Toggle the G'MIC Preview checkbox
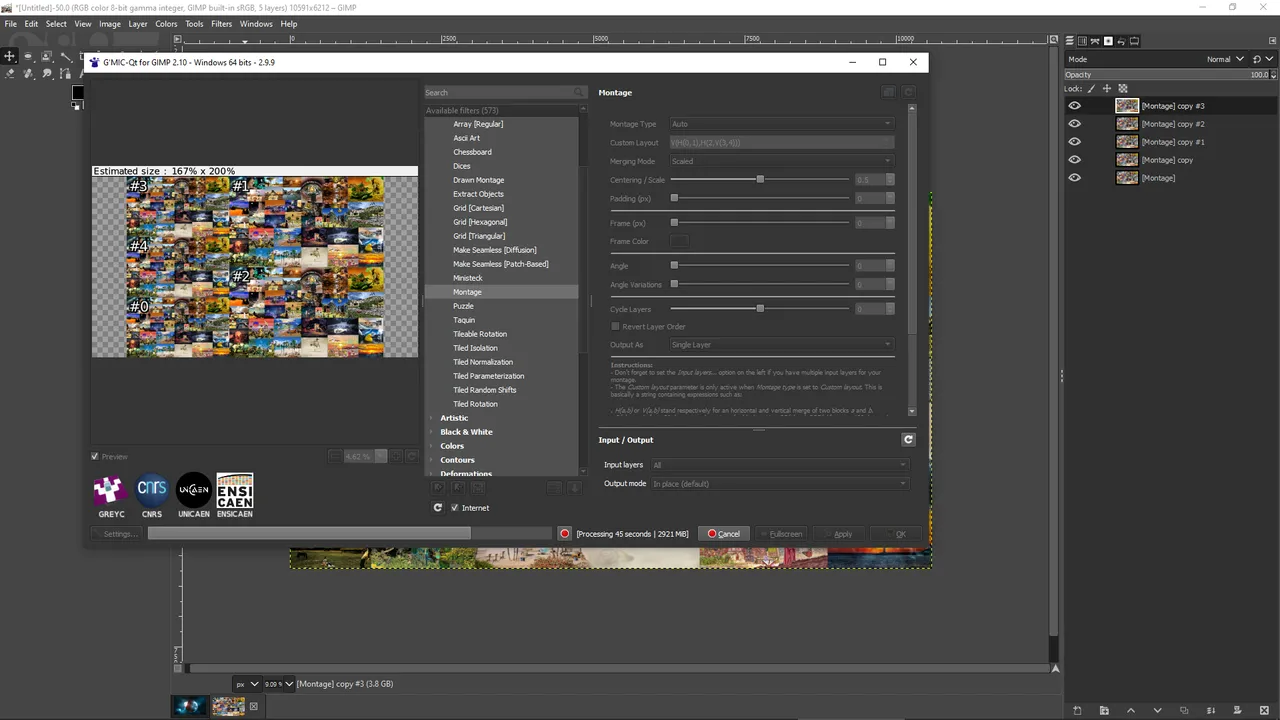The image size is (1280, 720). [95, 457]
